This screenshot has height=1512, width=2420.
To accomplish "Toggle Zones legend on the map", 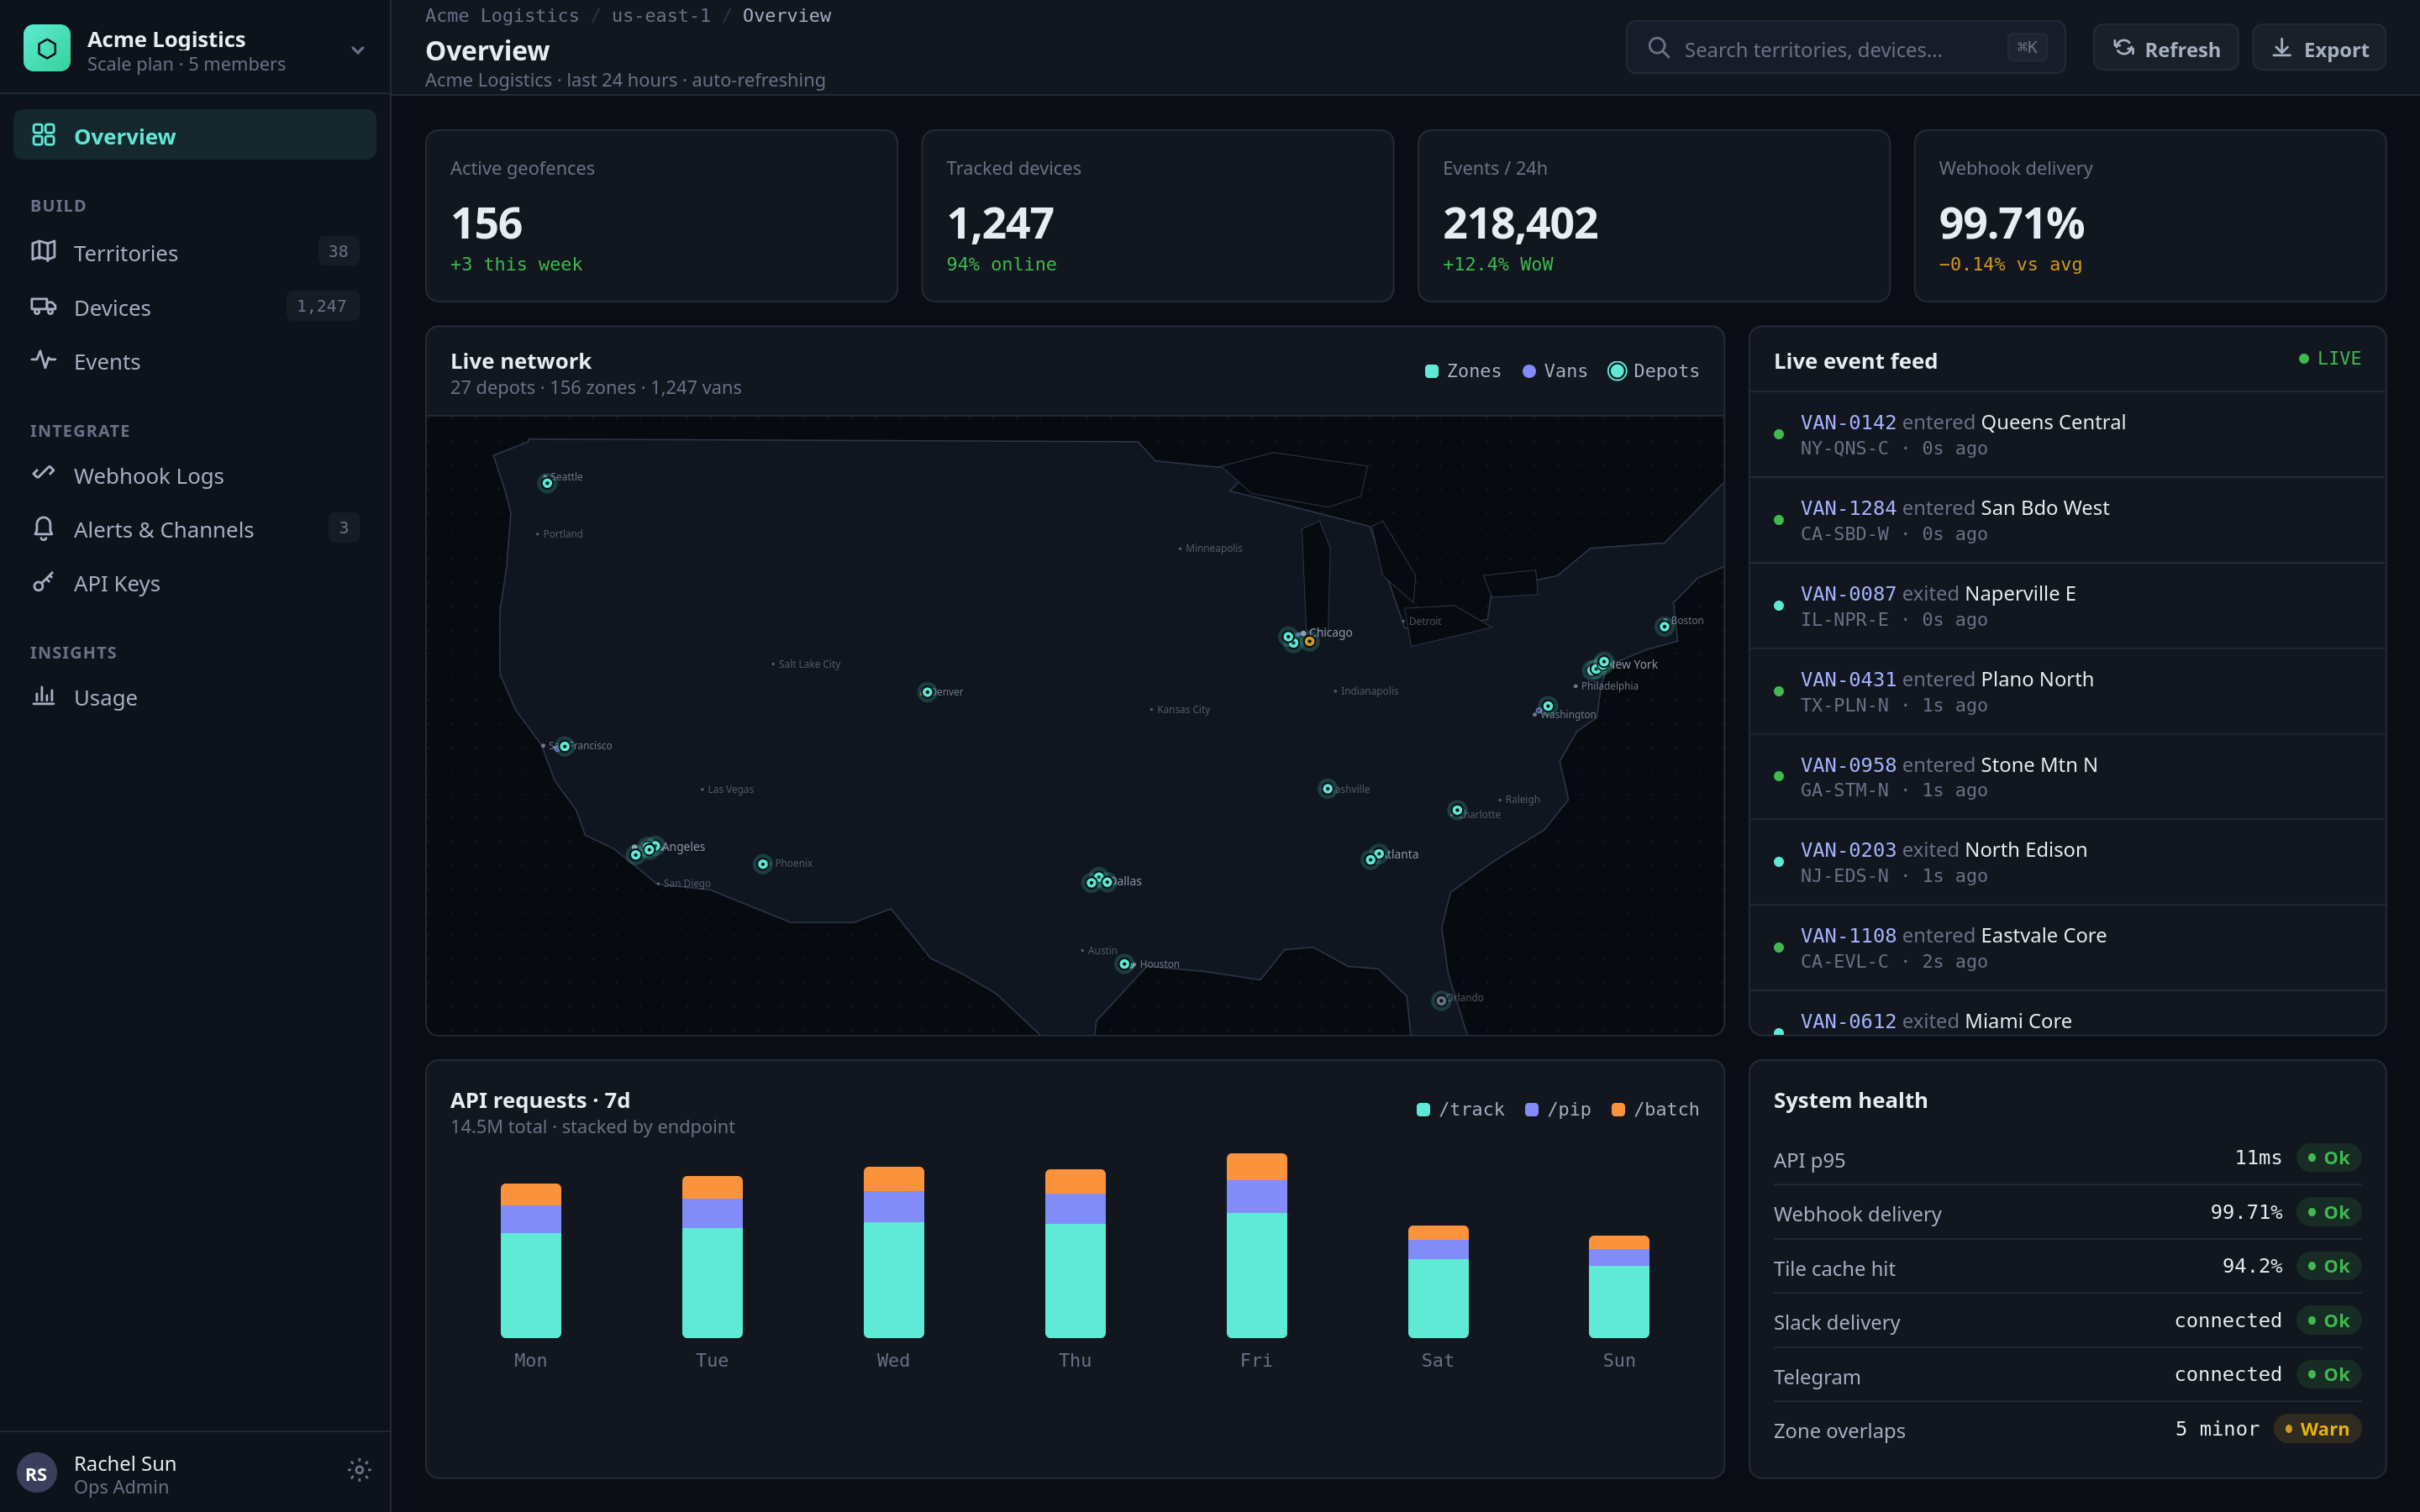I will 1463,371.
